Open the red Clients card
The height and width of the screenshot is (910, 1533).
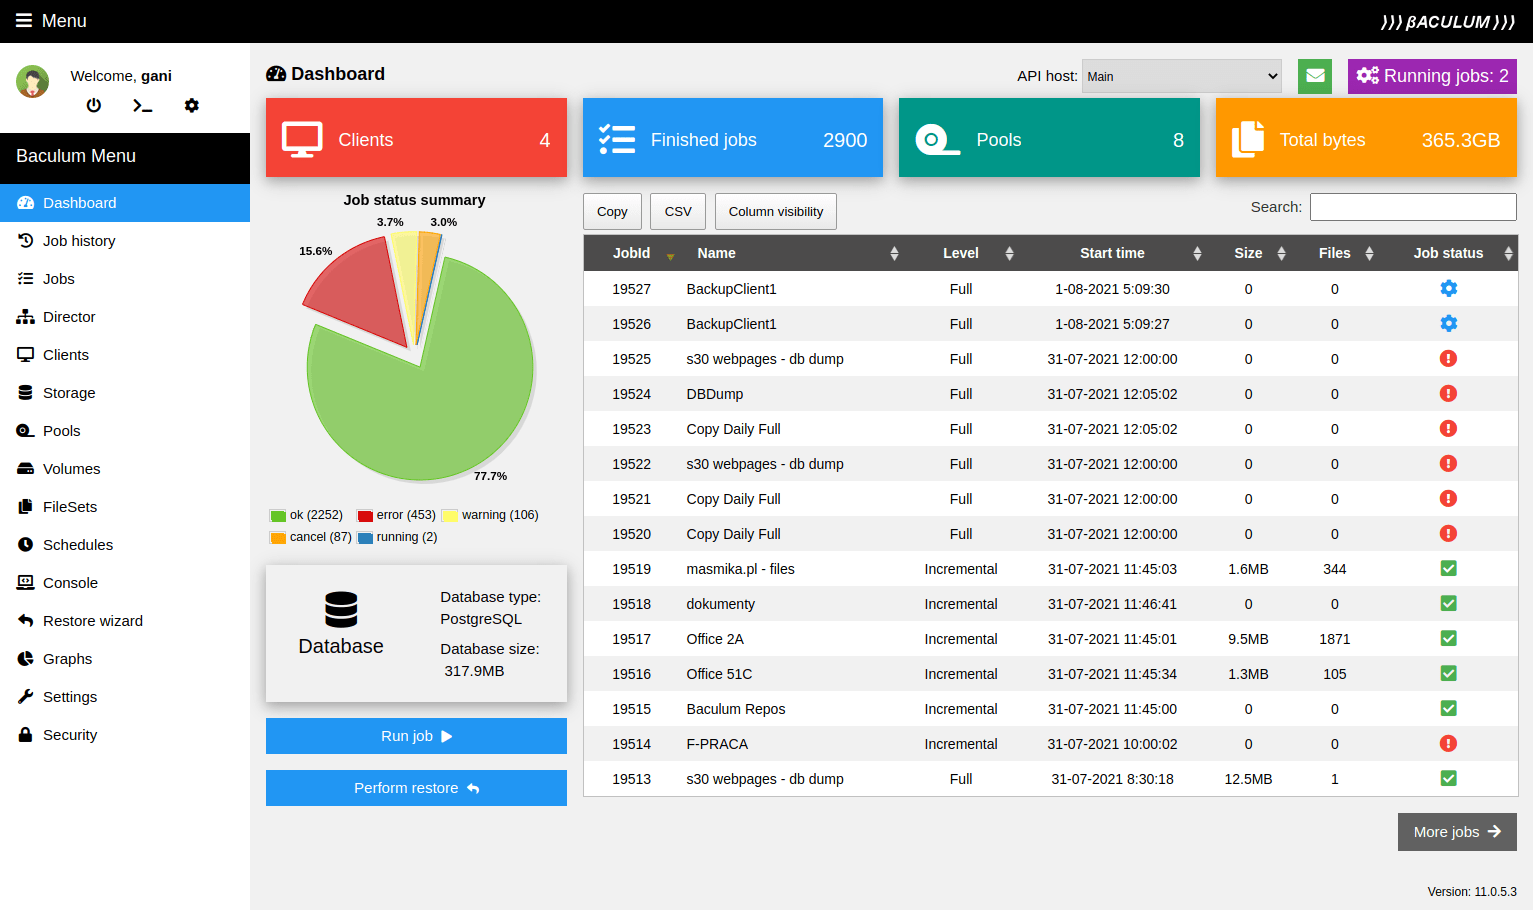(x=416, y=138)
